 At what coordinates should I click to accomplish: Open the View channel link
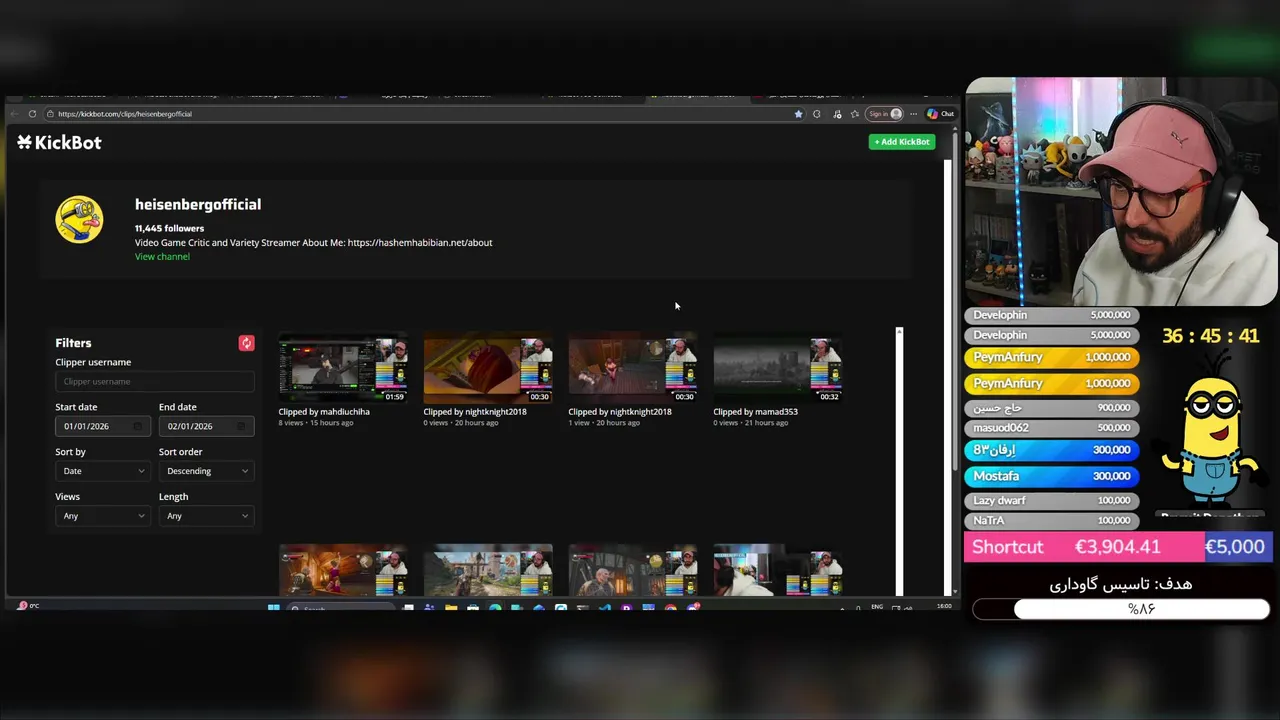162,257
